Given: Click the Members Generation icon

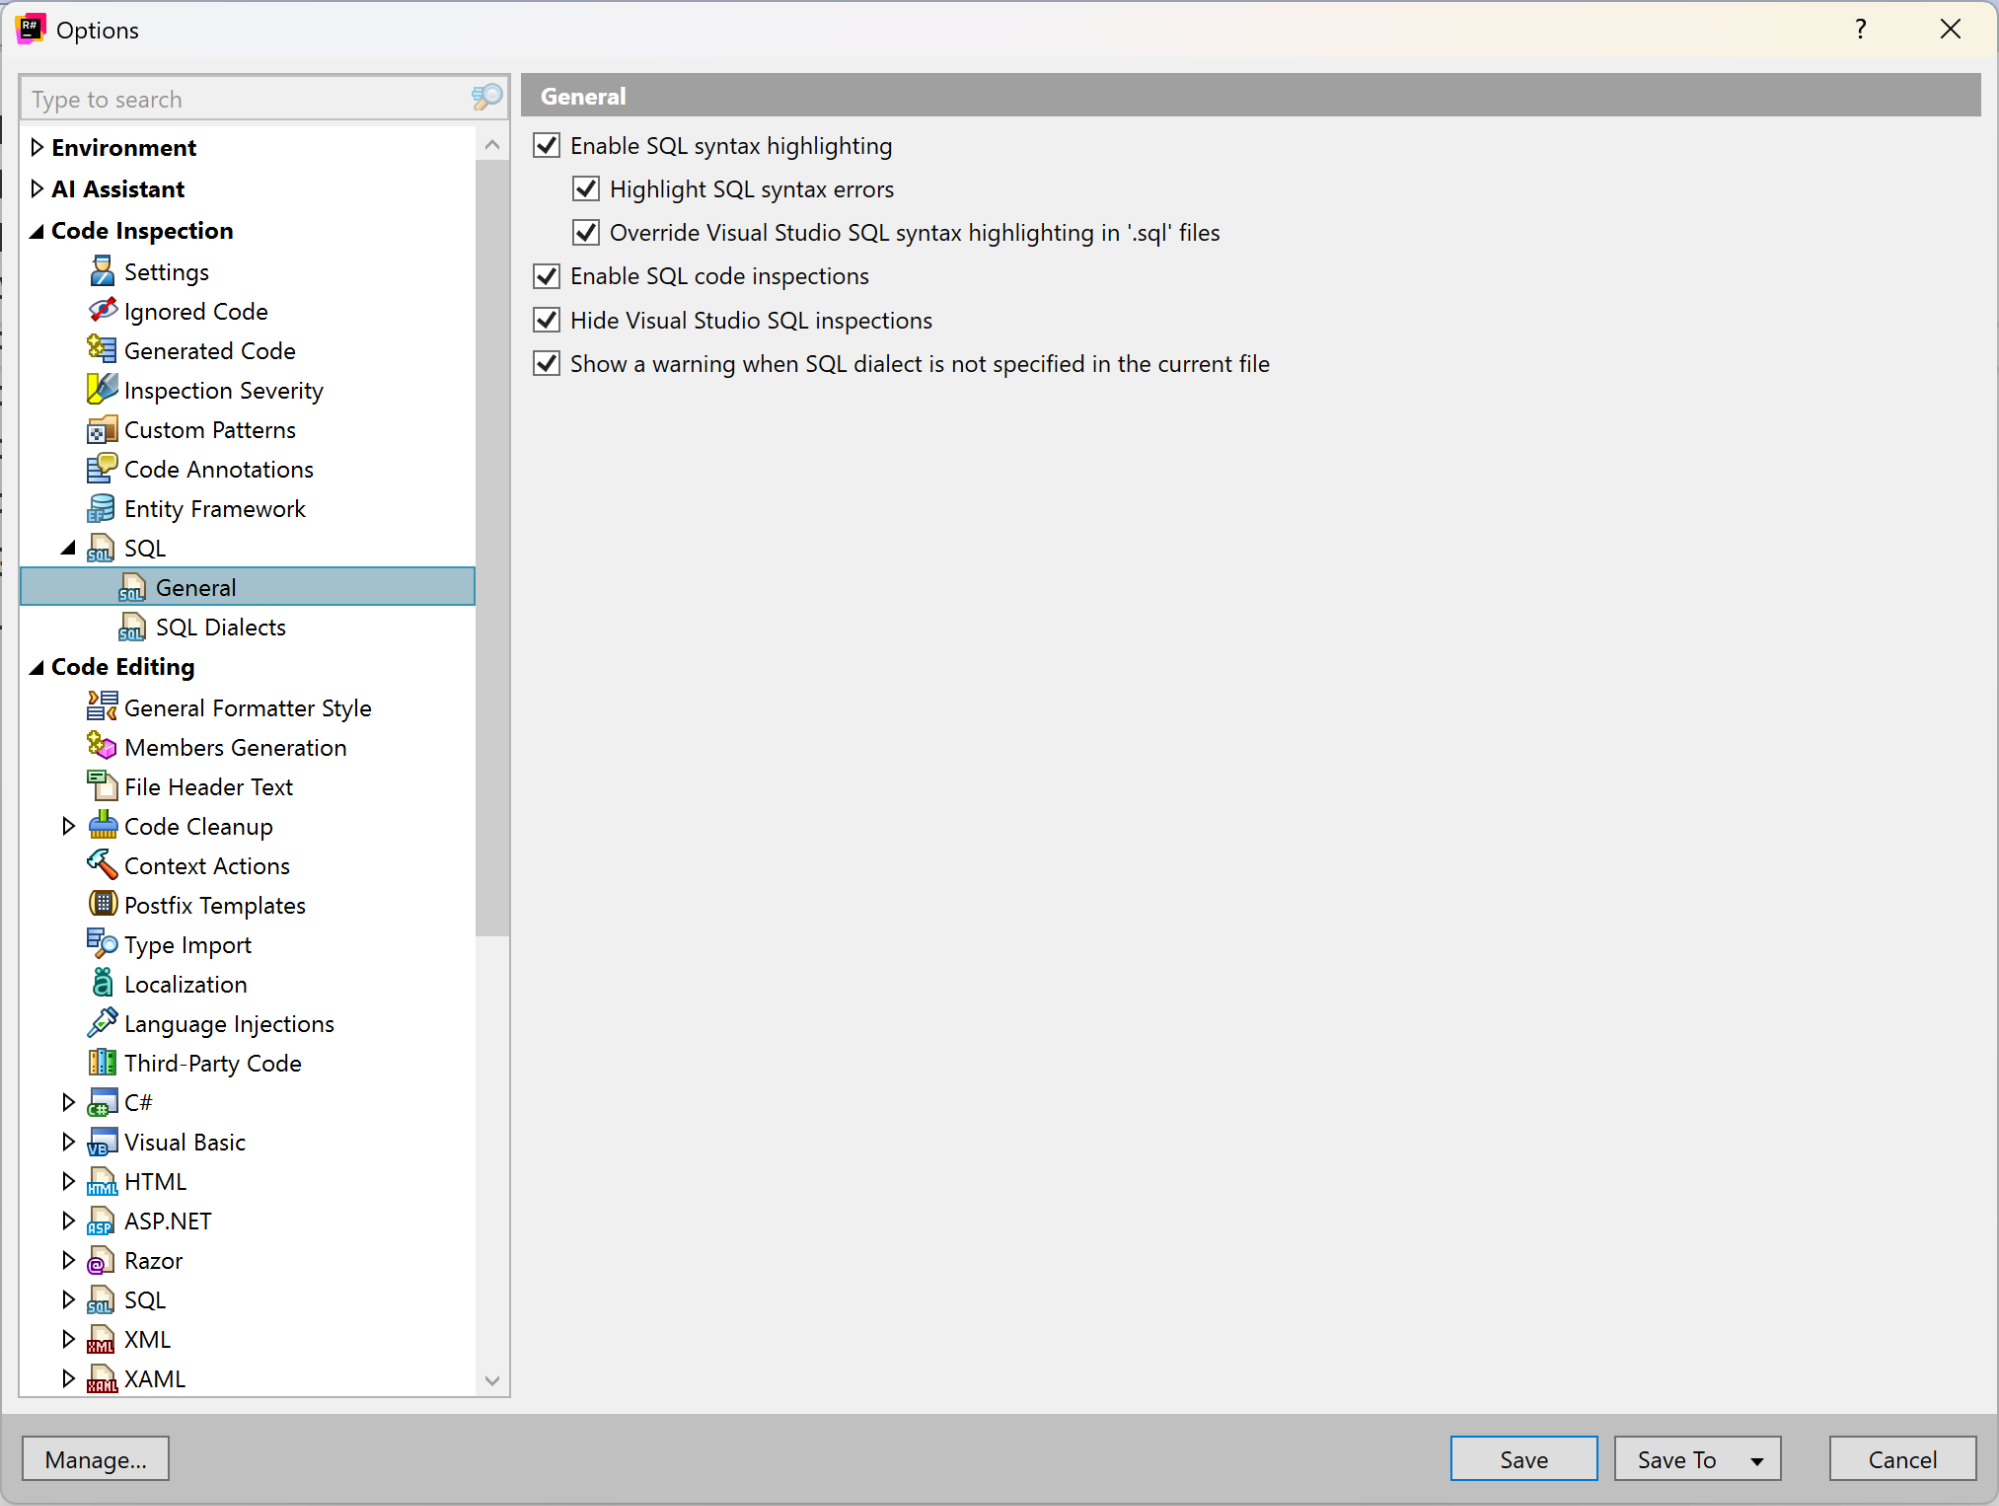Looking at the screenshot, I should [102, 747].
